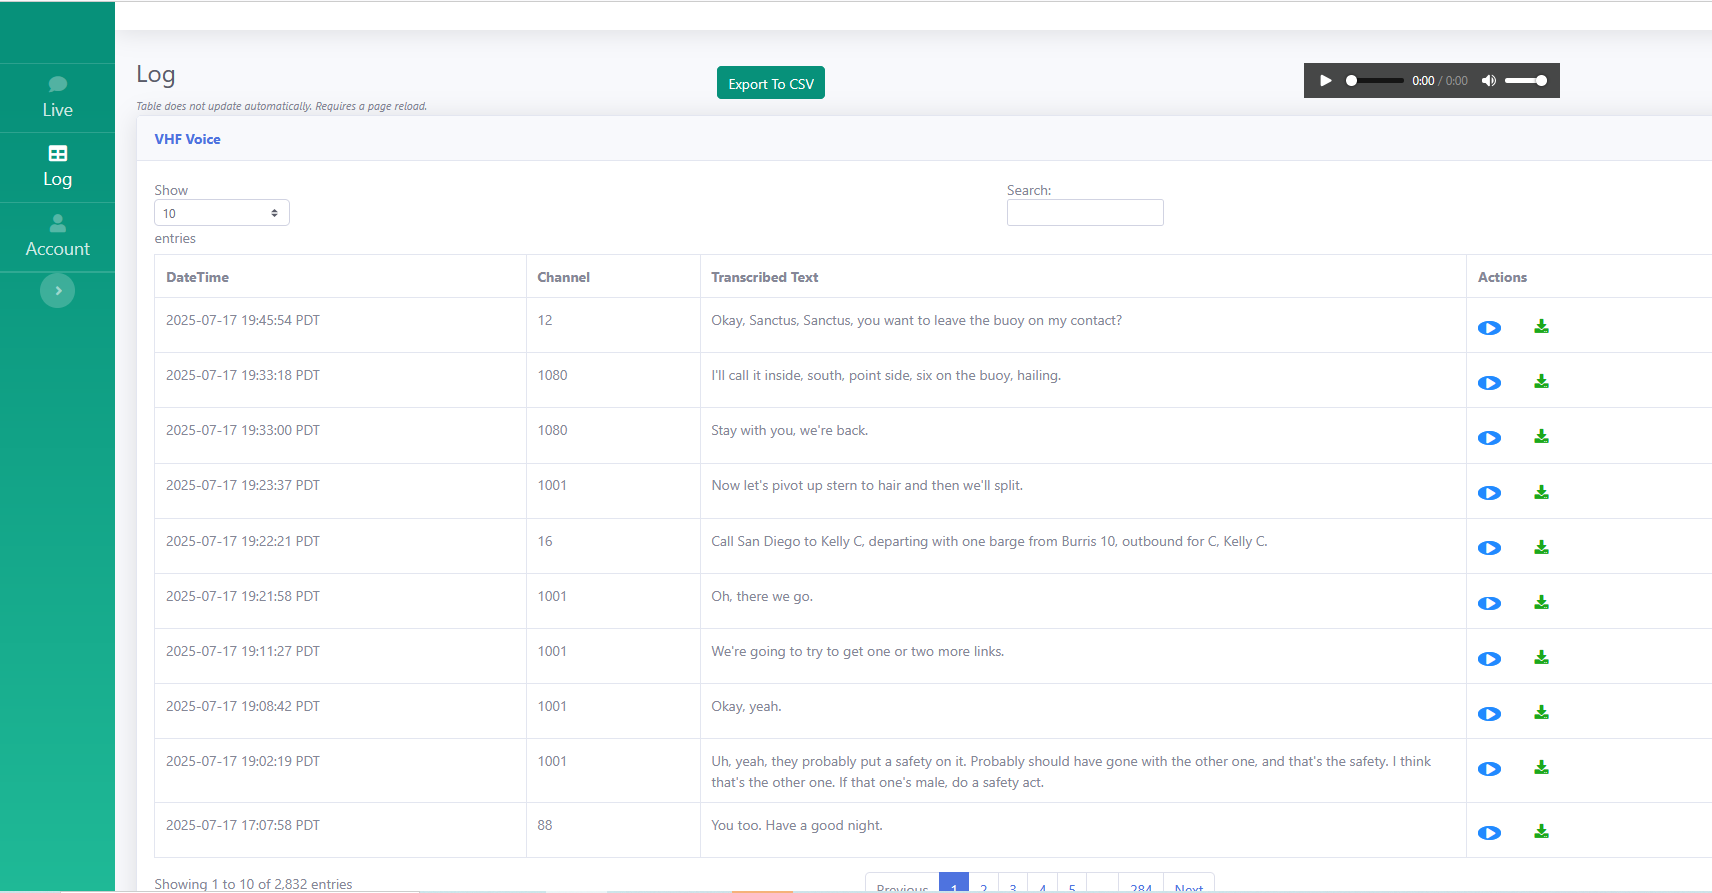The height and width of the screenshot is (893, 1712).
Task: Open the VHF Voice link
Action: (x=187, y=139)
